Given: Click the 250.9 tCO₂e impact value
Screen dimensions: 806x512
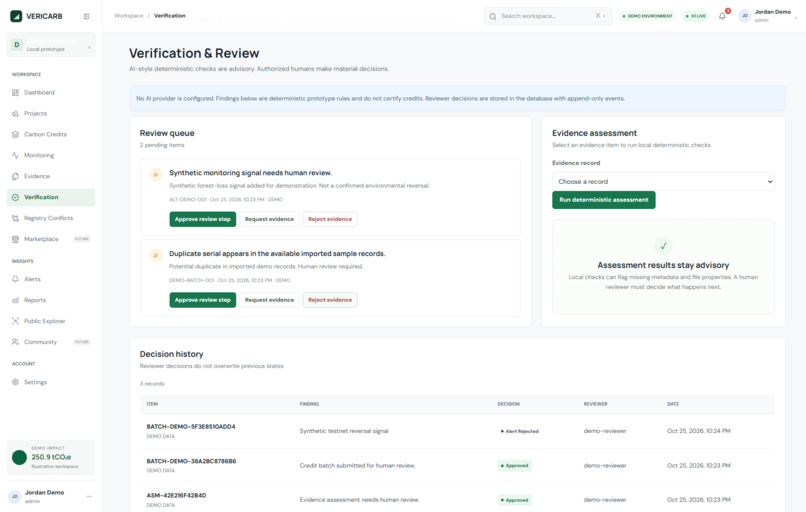Looking at the screenshot, I should [x=51, y=457].
